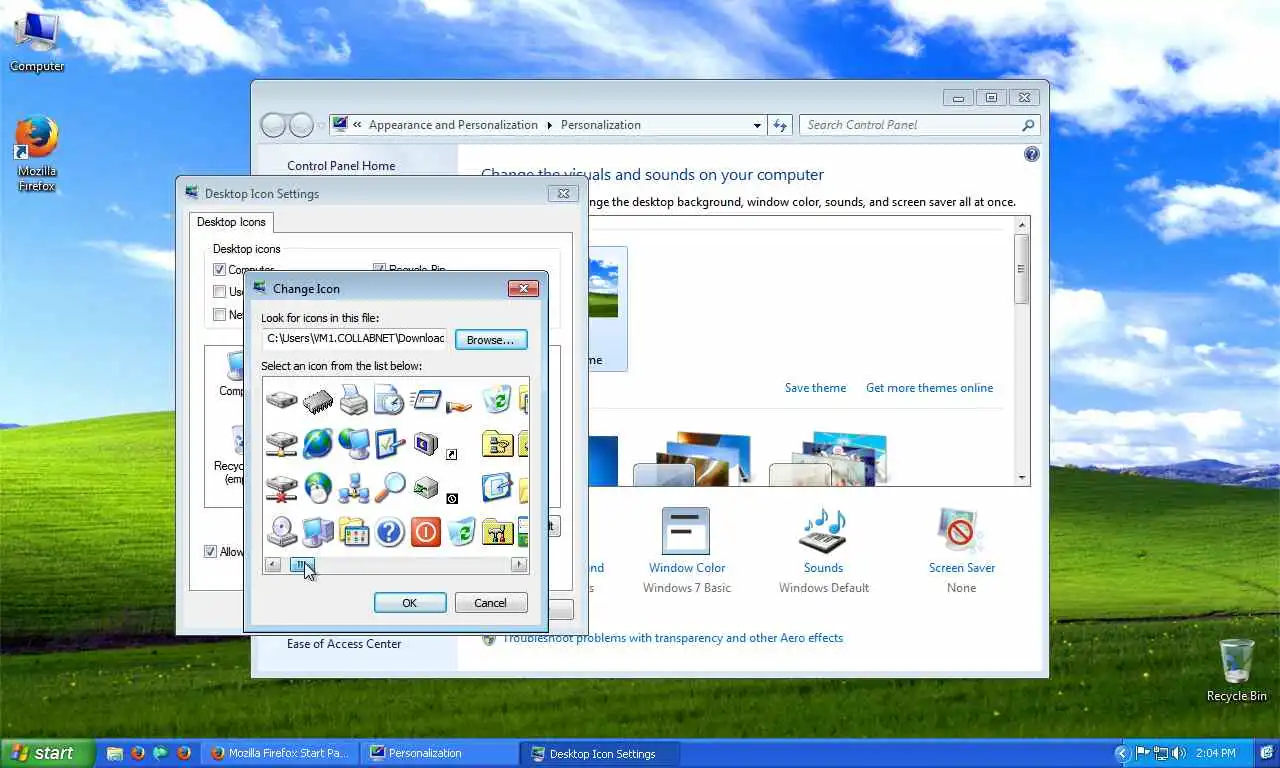Click the Browse... button

click(490, 339)
